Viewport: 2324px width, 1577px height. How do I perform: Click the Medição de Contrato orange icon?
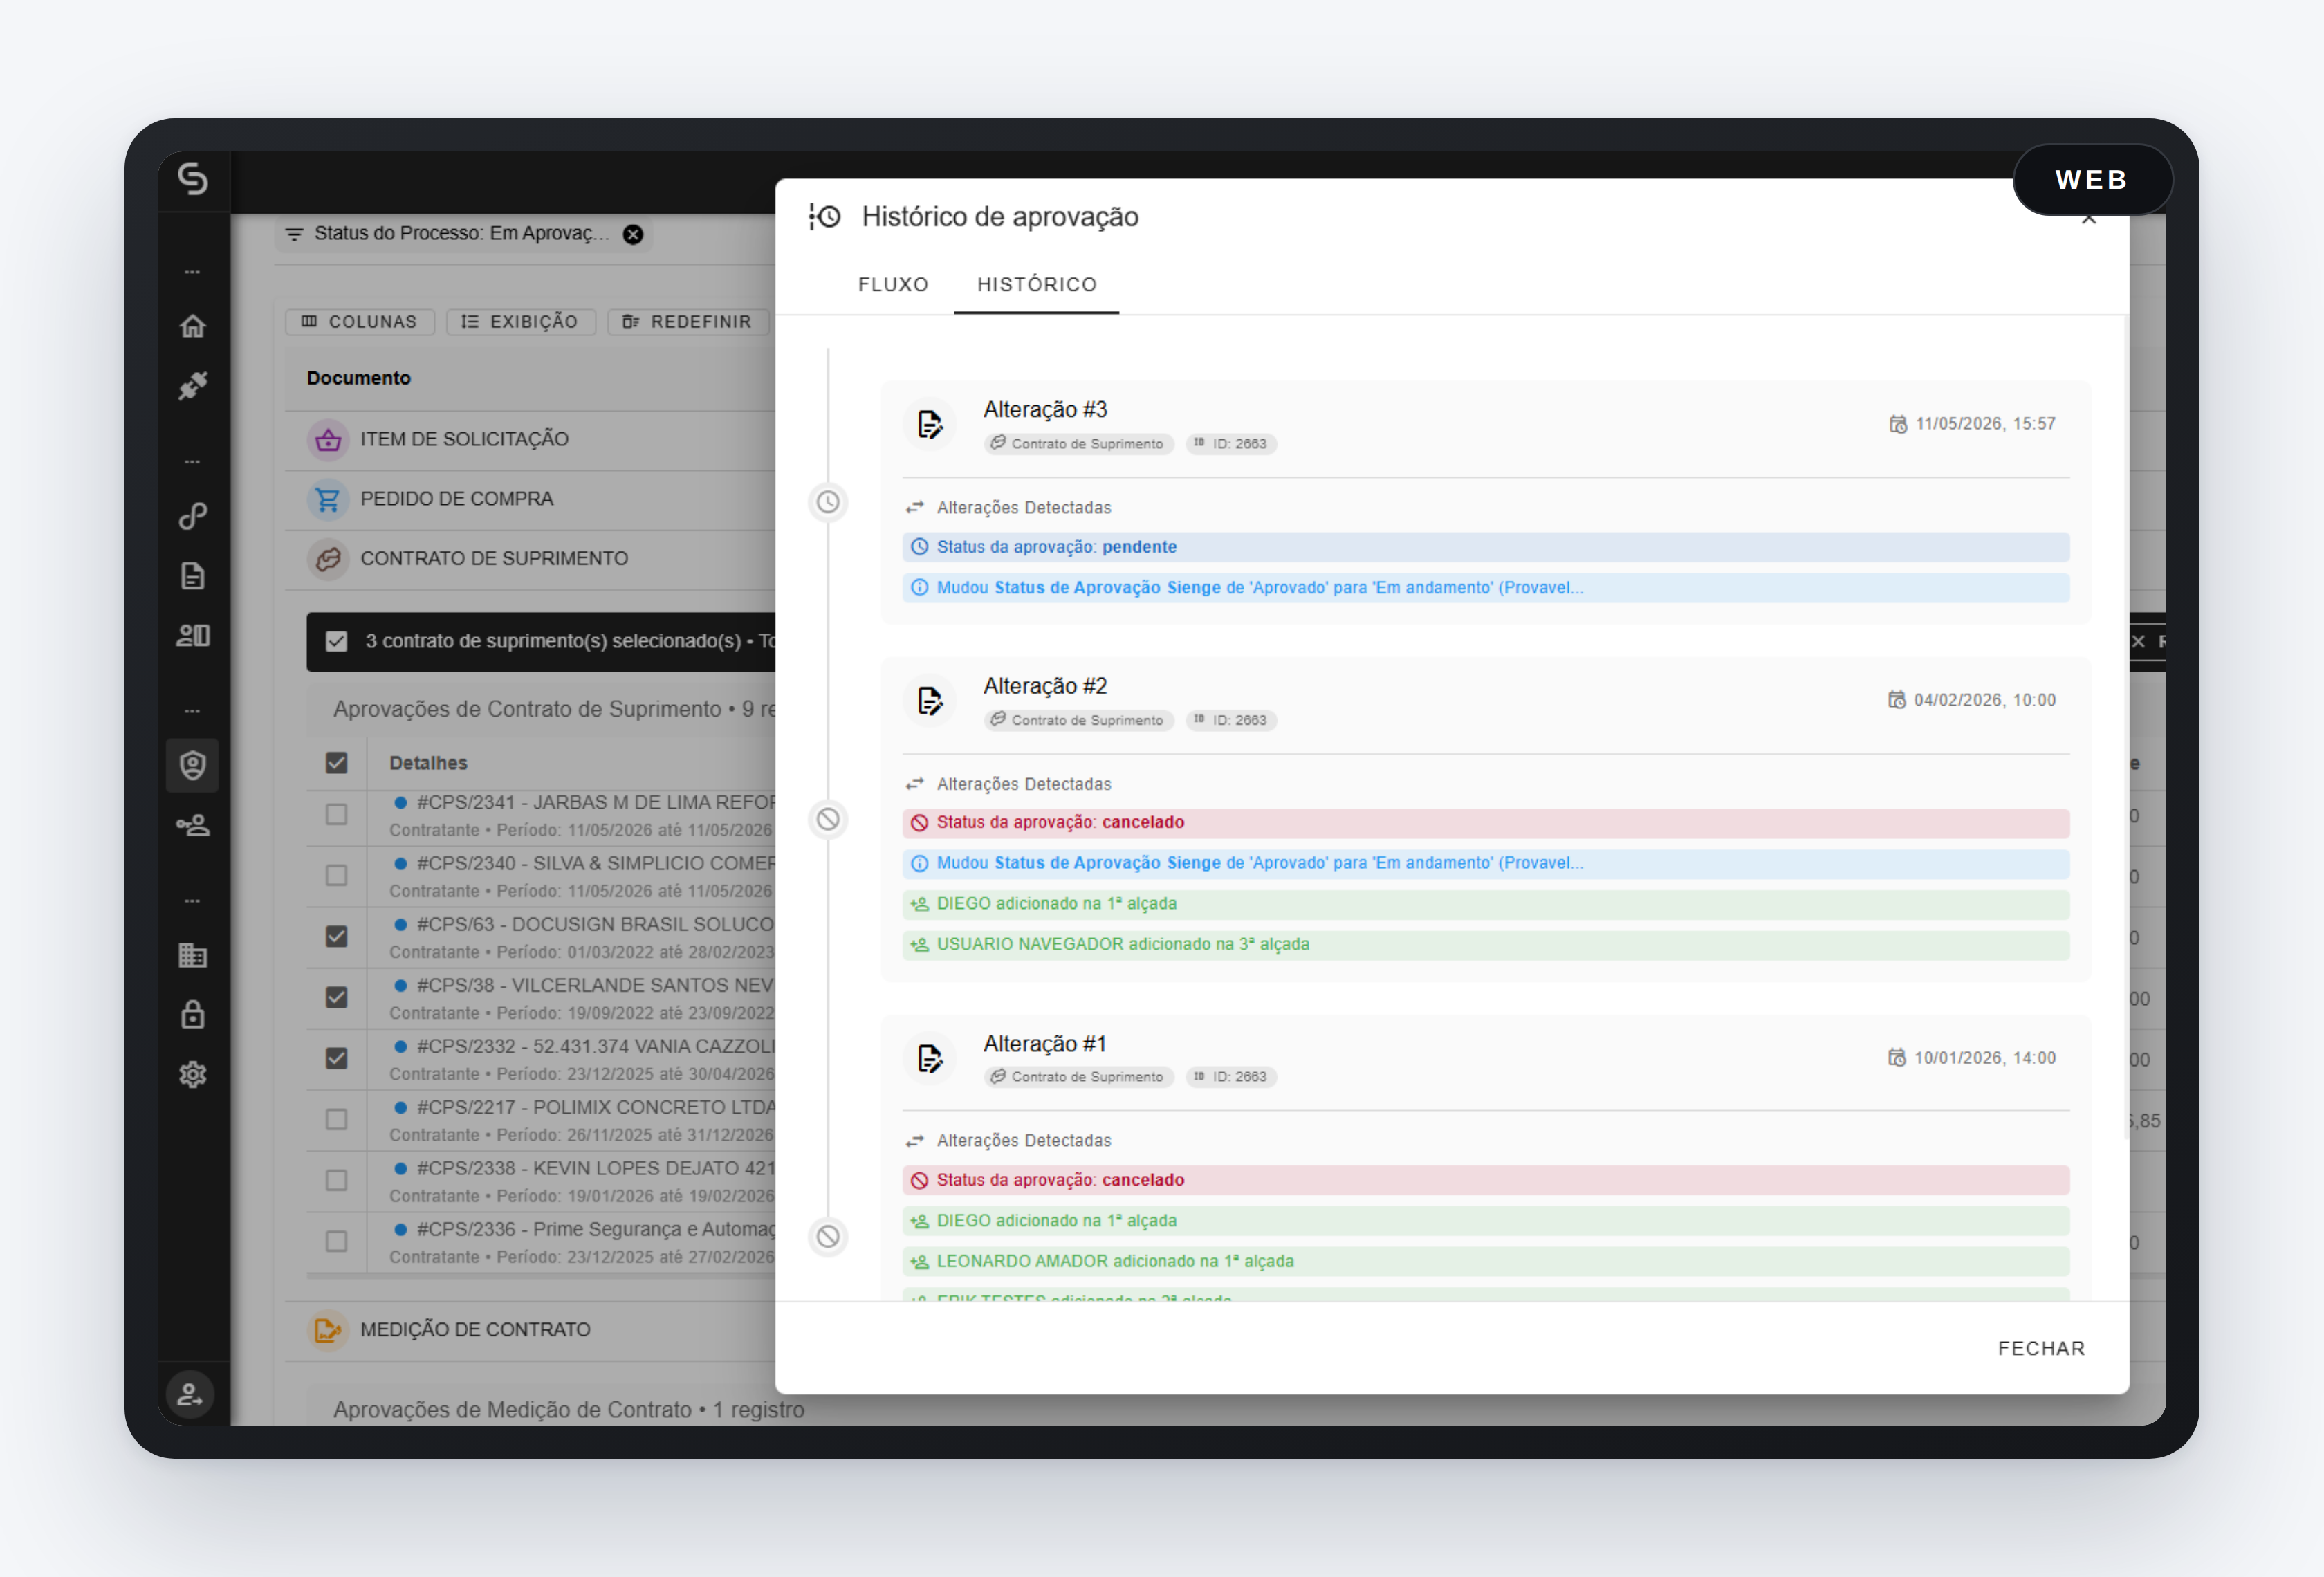[x=328, y=1330]
